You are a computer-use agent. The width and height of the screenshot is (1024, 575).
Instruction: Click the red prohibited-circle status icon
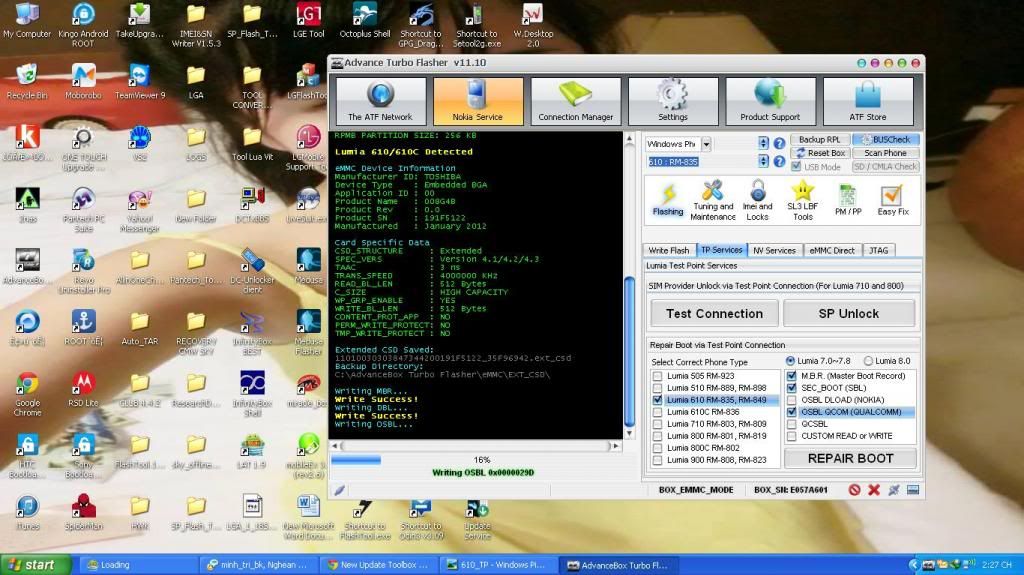coord(854,489)
